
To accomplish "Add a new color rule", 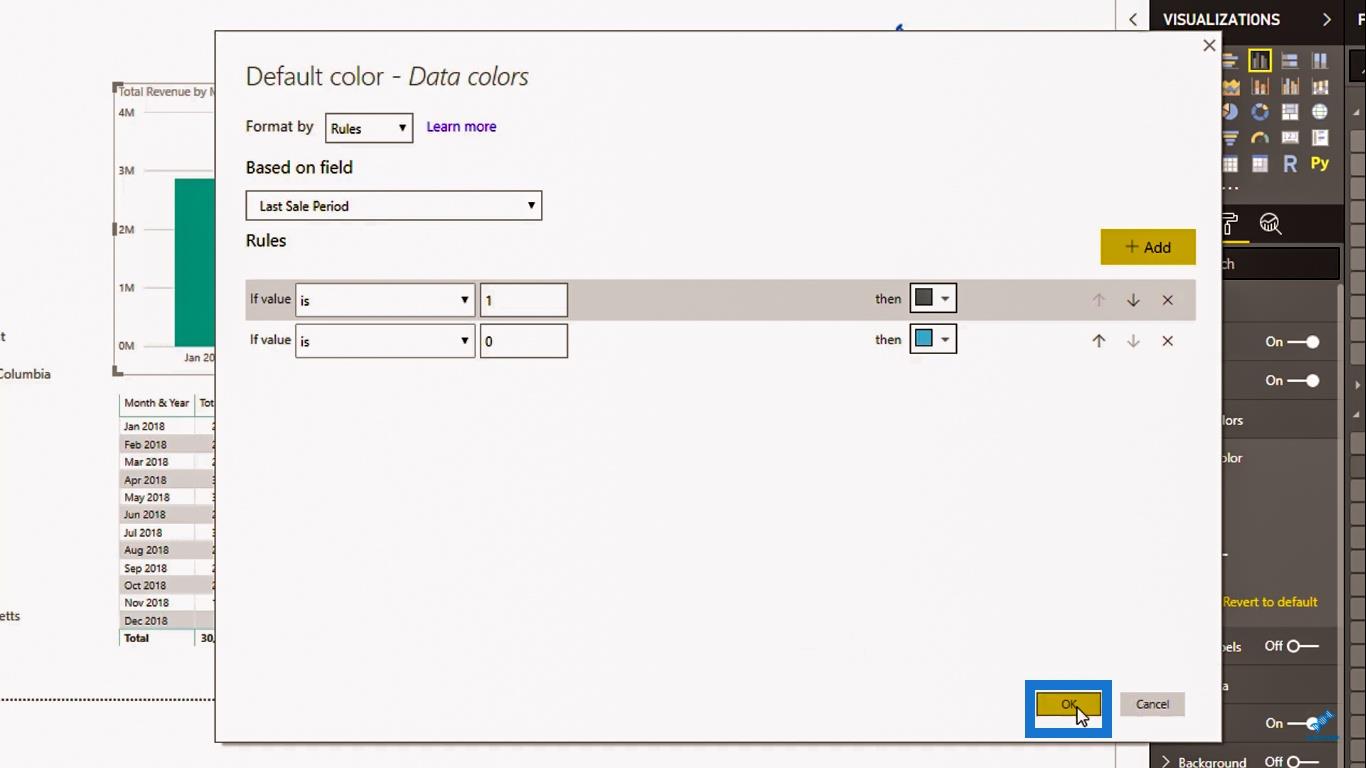I will point(1148,247).
